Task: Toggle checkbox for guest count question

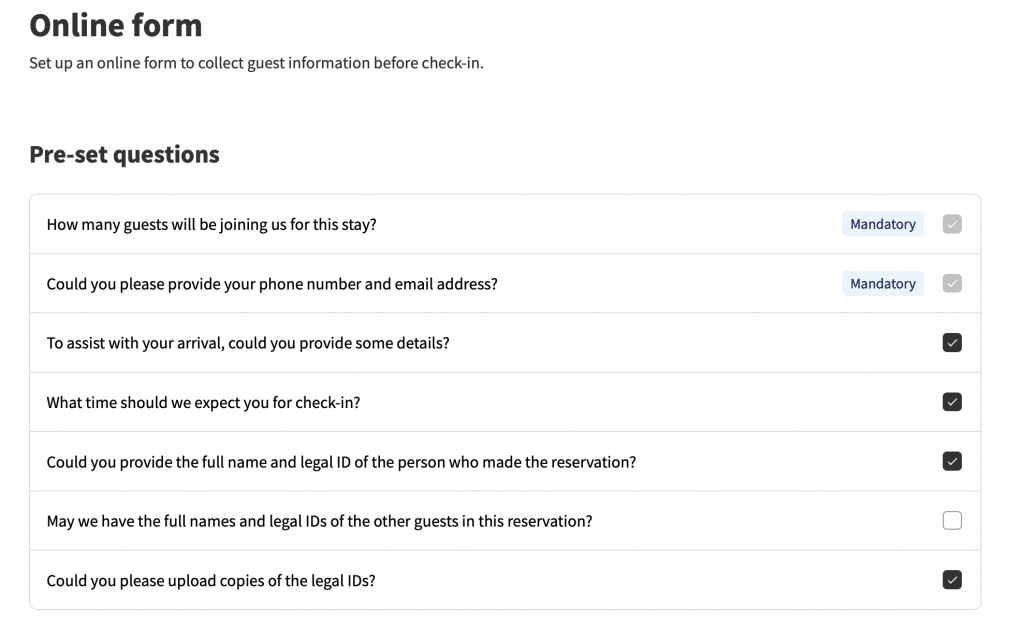Action: point(952,224)
